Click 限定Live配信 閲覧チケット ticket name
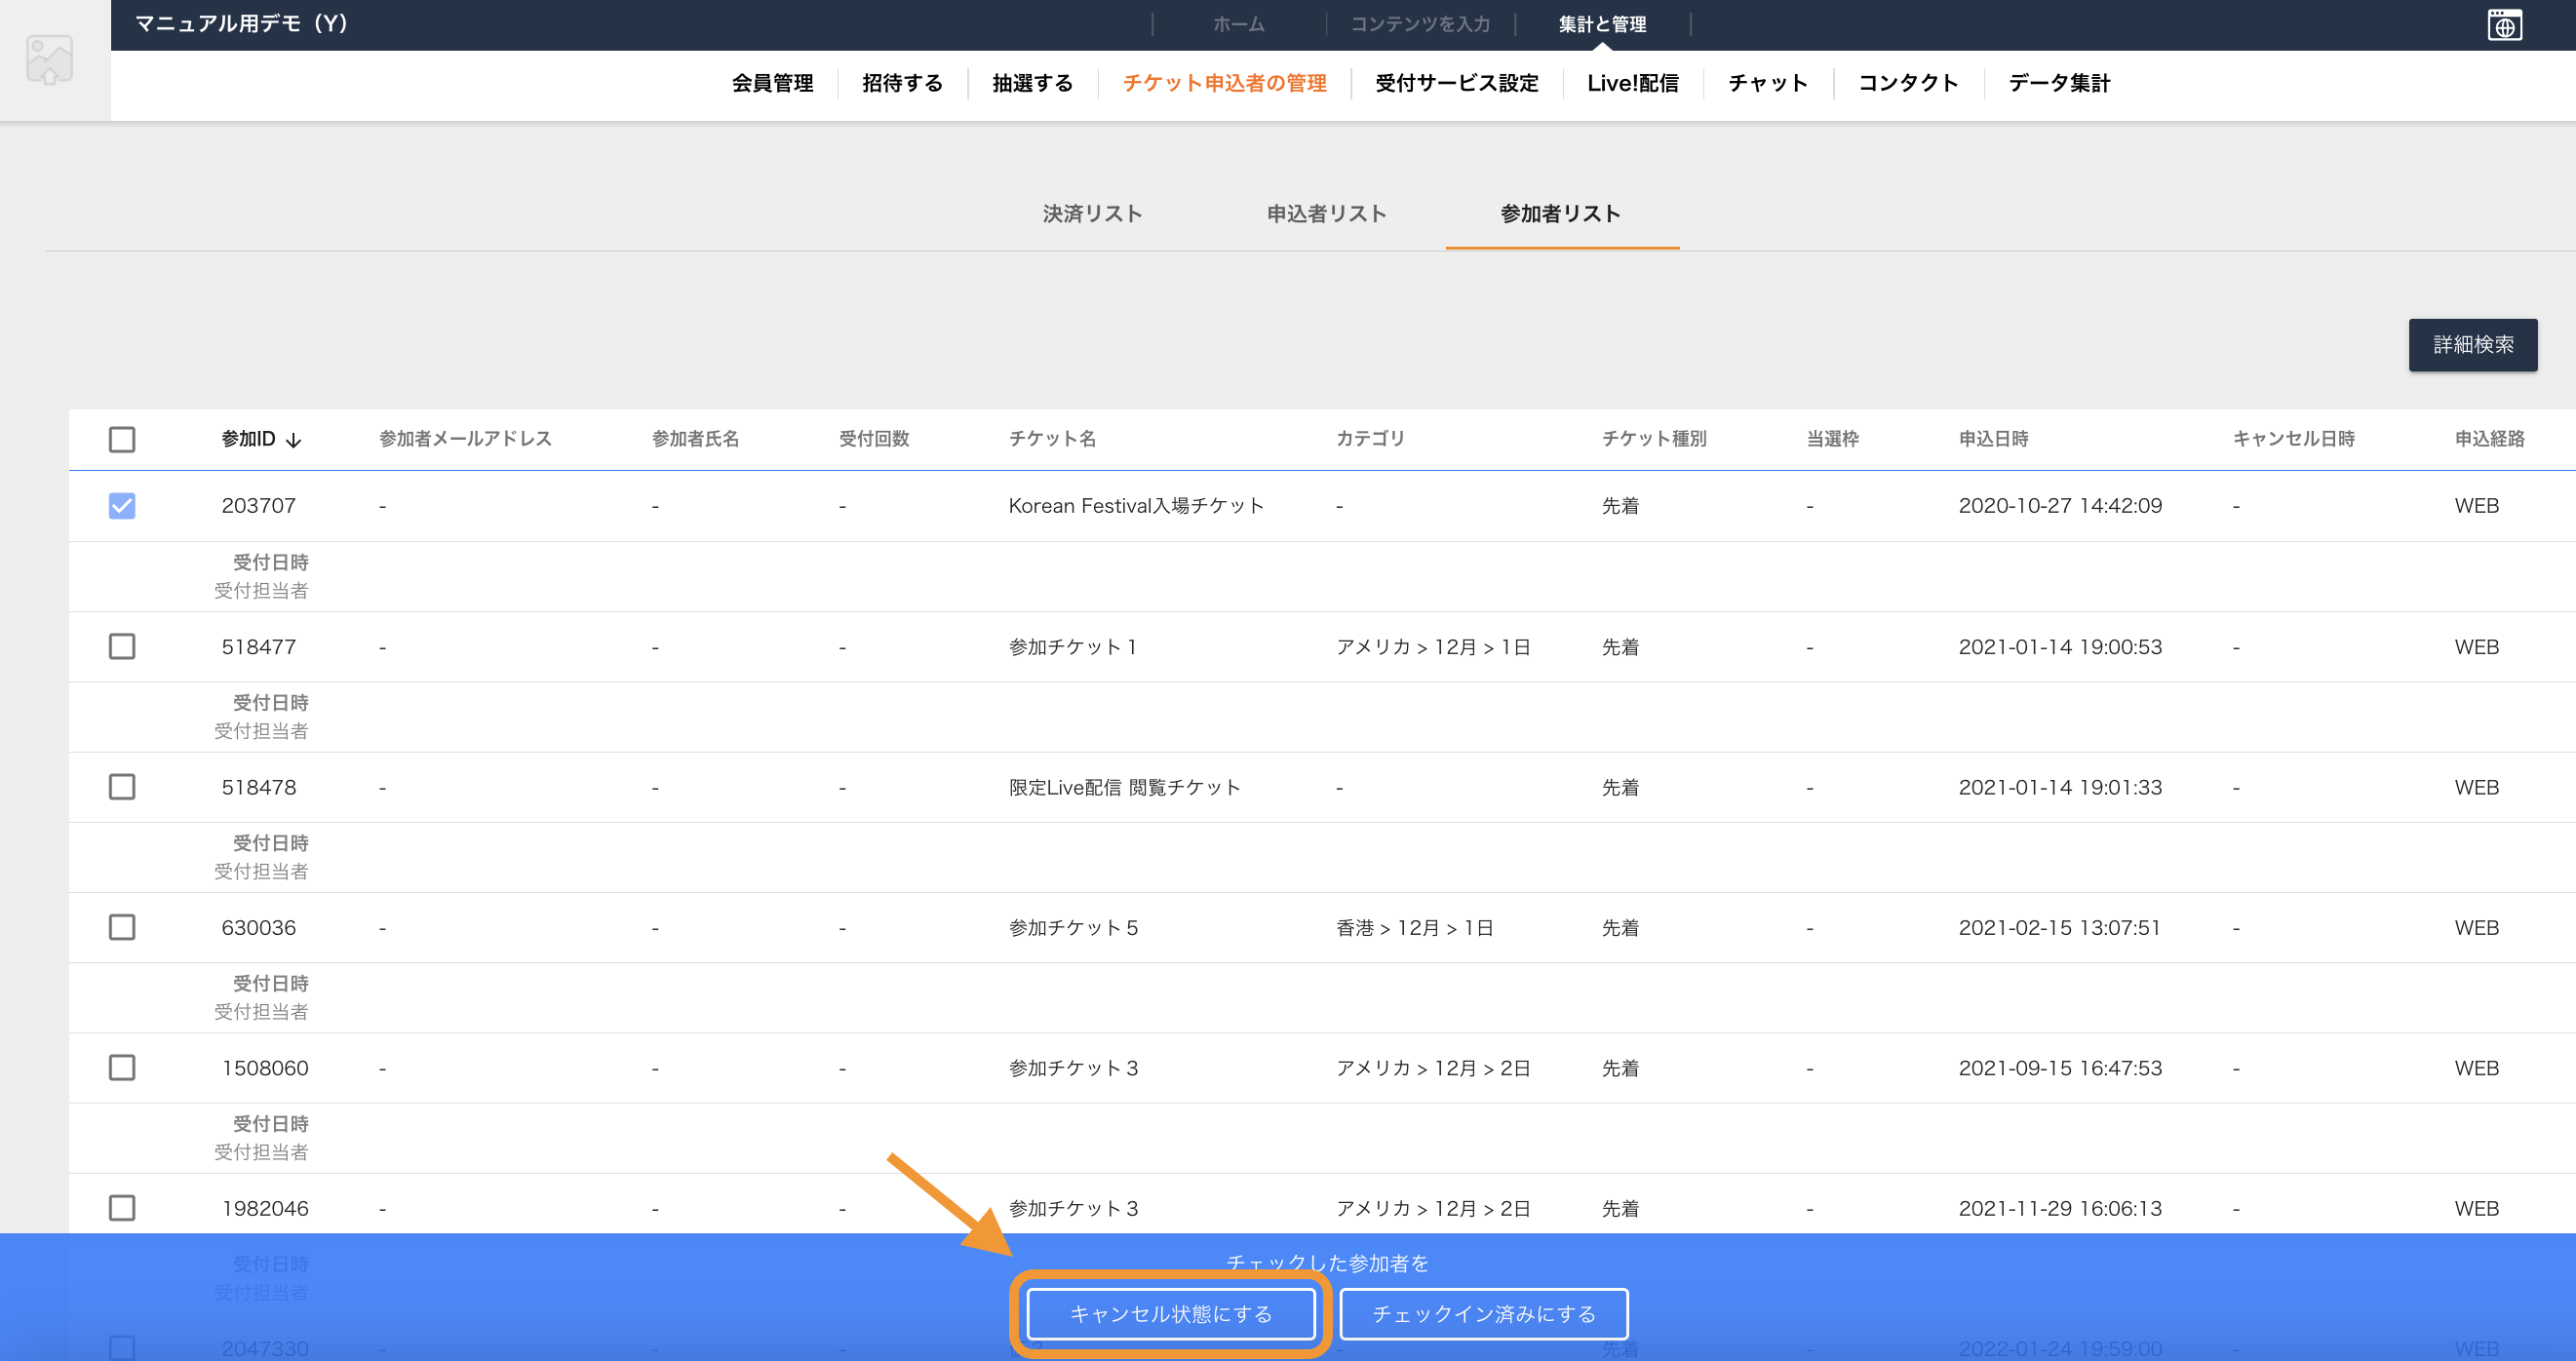2576x1361 pixels. click(1124, 787)
